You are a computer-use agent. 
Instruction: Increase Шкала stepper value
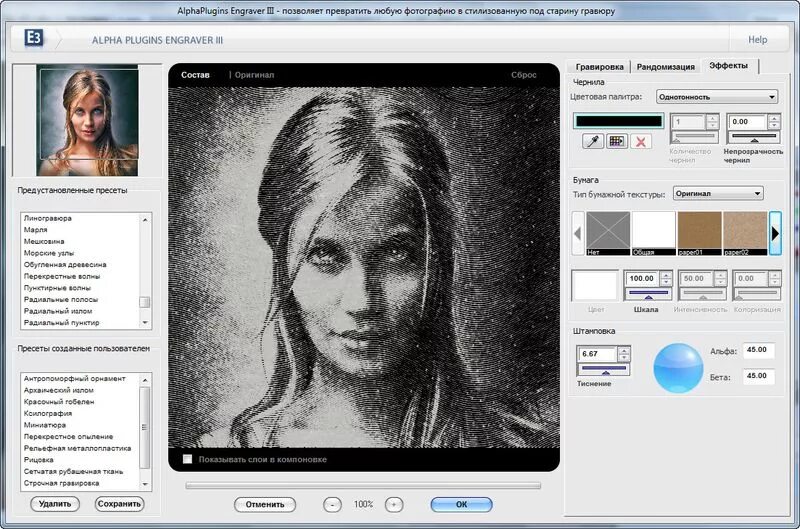666,275
